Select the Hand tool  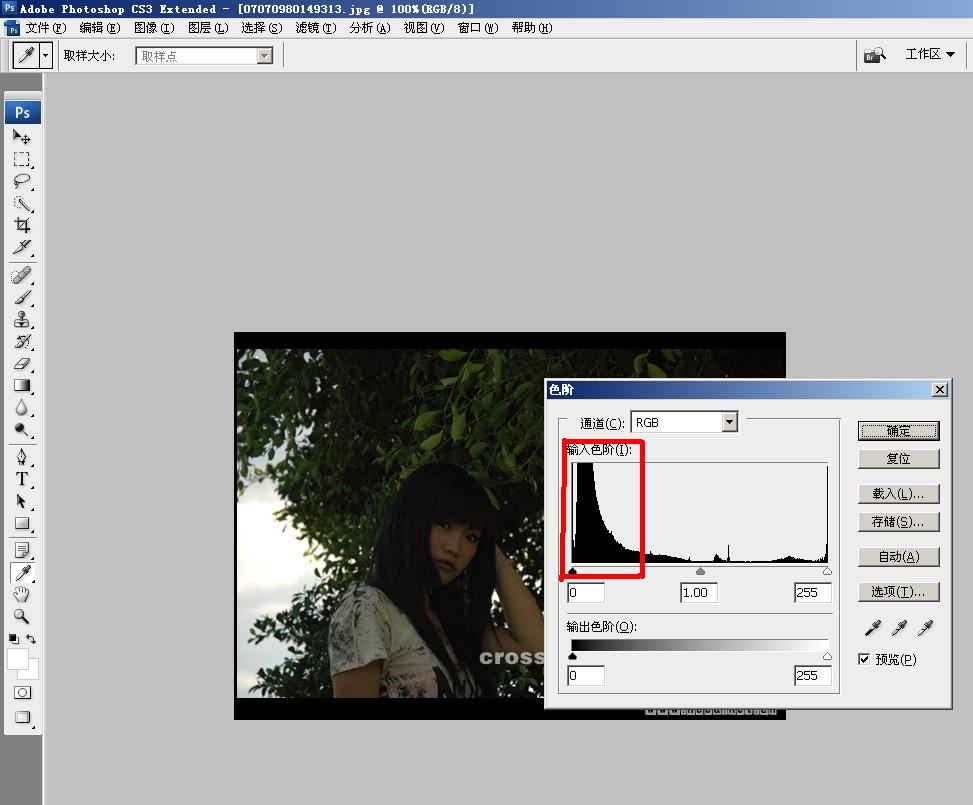[21, 595]
